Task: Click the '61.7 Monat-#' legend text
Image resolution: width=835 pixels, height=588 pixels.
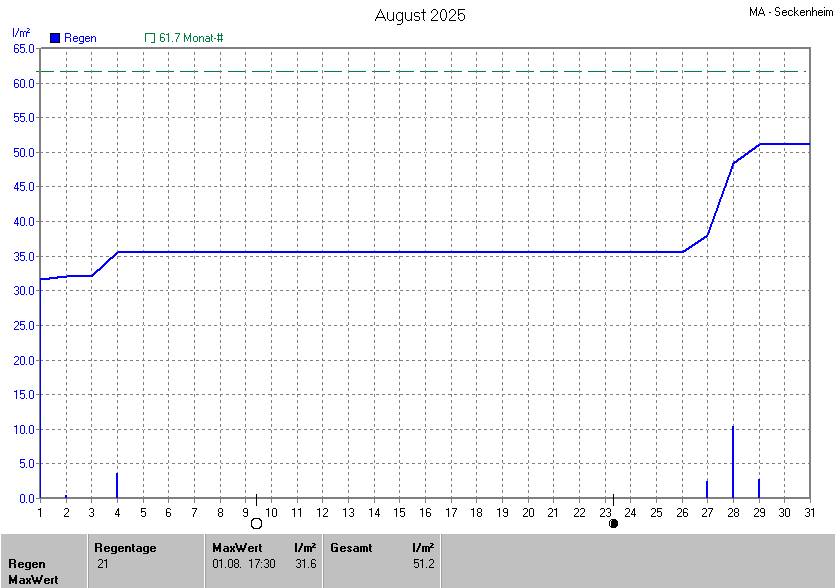Action: [x=191, y=38]
